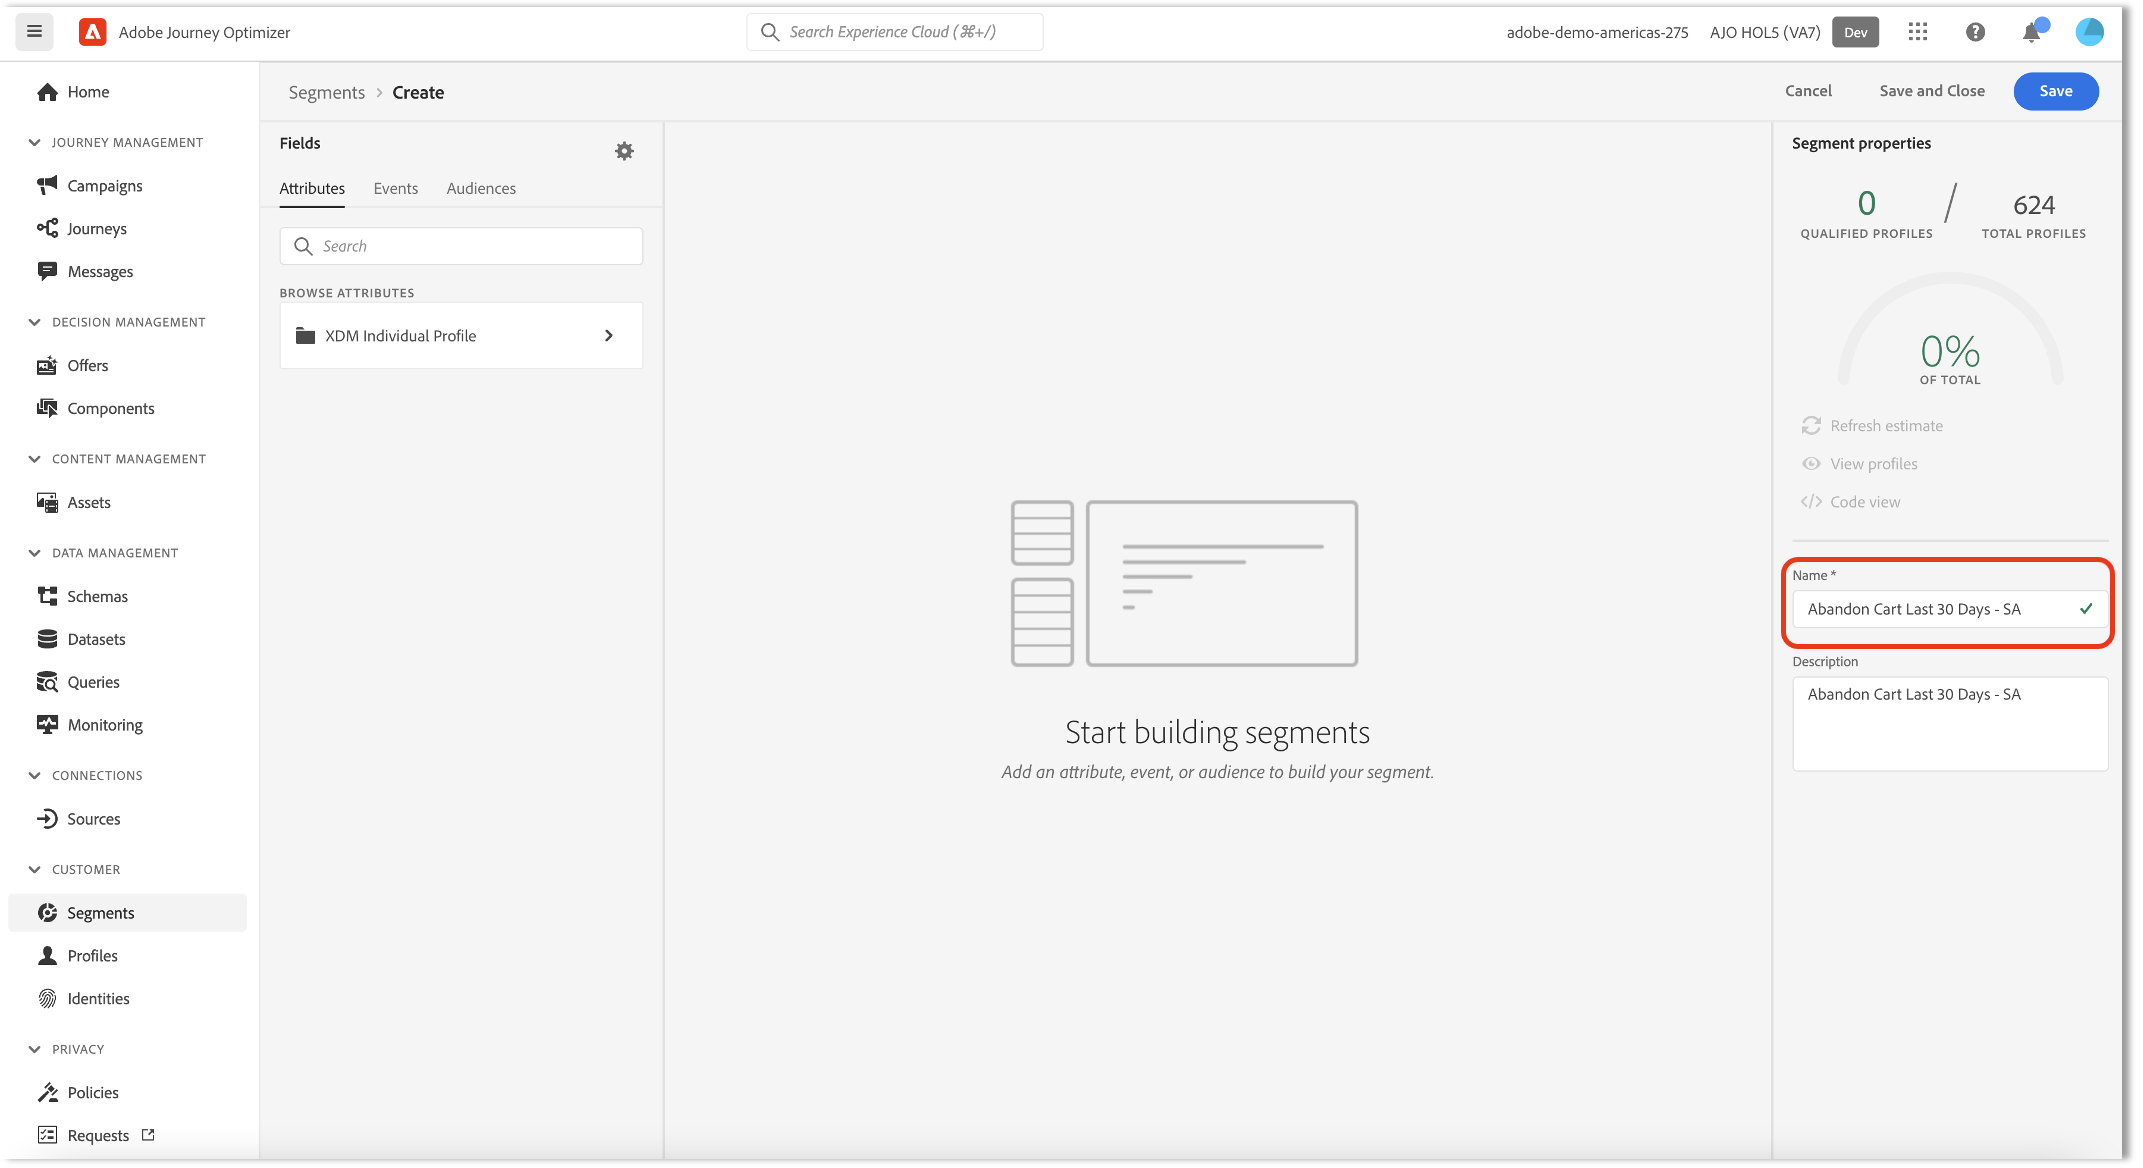Viewport: 2143px width, 1168px height.
Task: Open the apps grid switcher
Action: click(1917, 32)
